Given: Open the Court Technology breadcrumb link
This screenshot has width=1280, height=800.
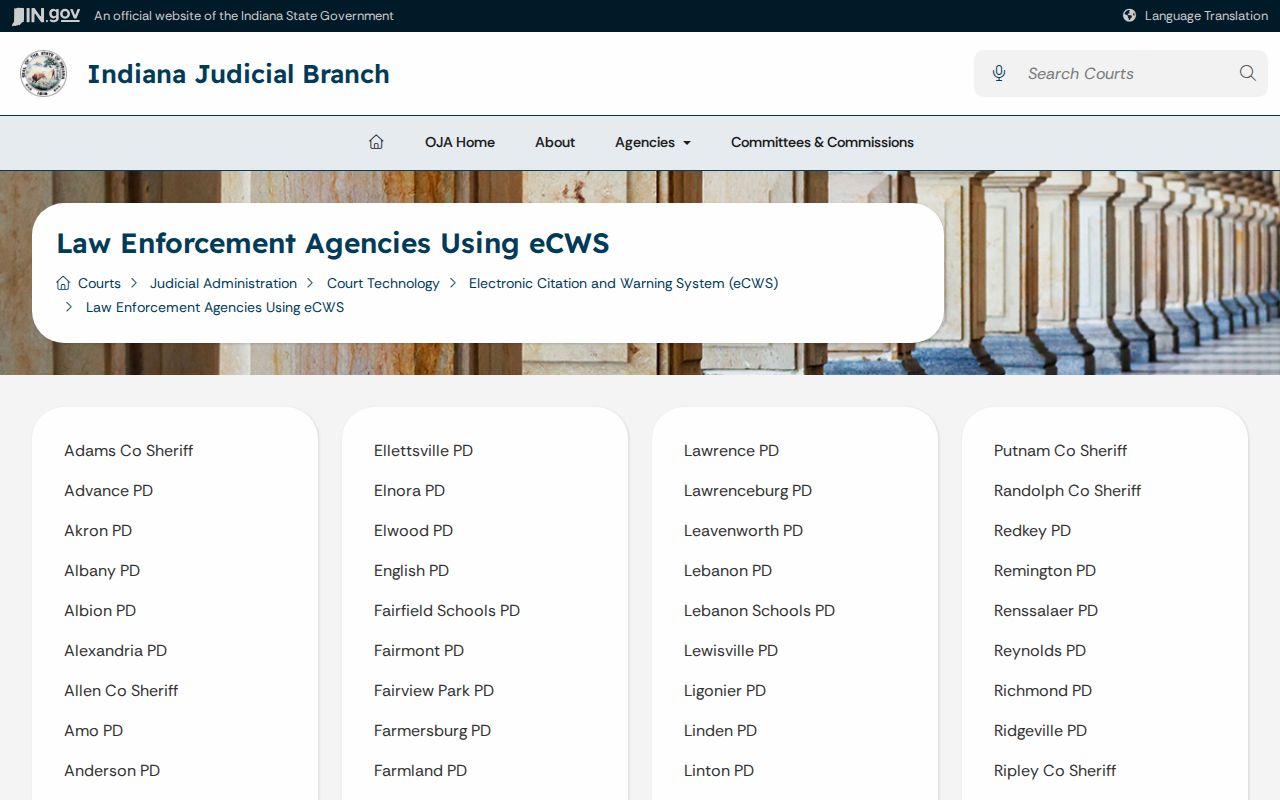Looking at the screenshot, I should (383, 283).
